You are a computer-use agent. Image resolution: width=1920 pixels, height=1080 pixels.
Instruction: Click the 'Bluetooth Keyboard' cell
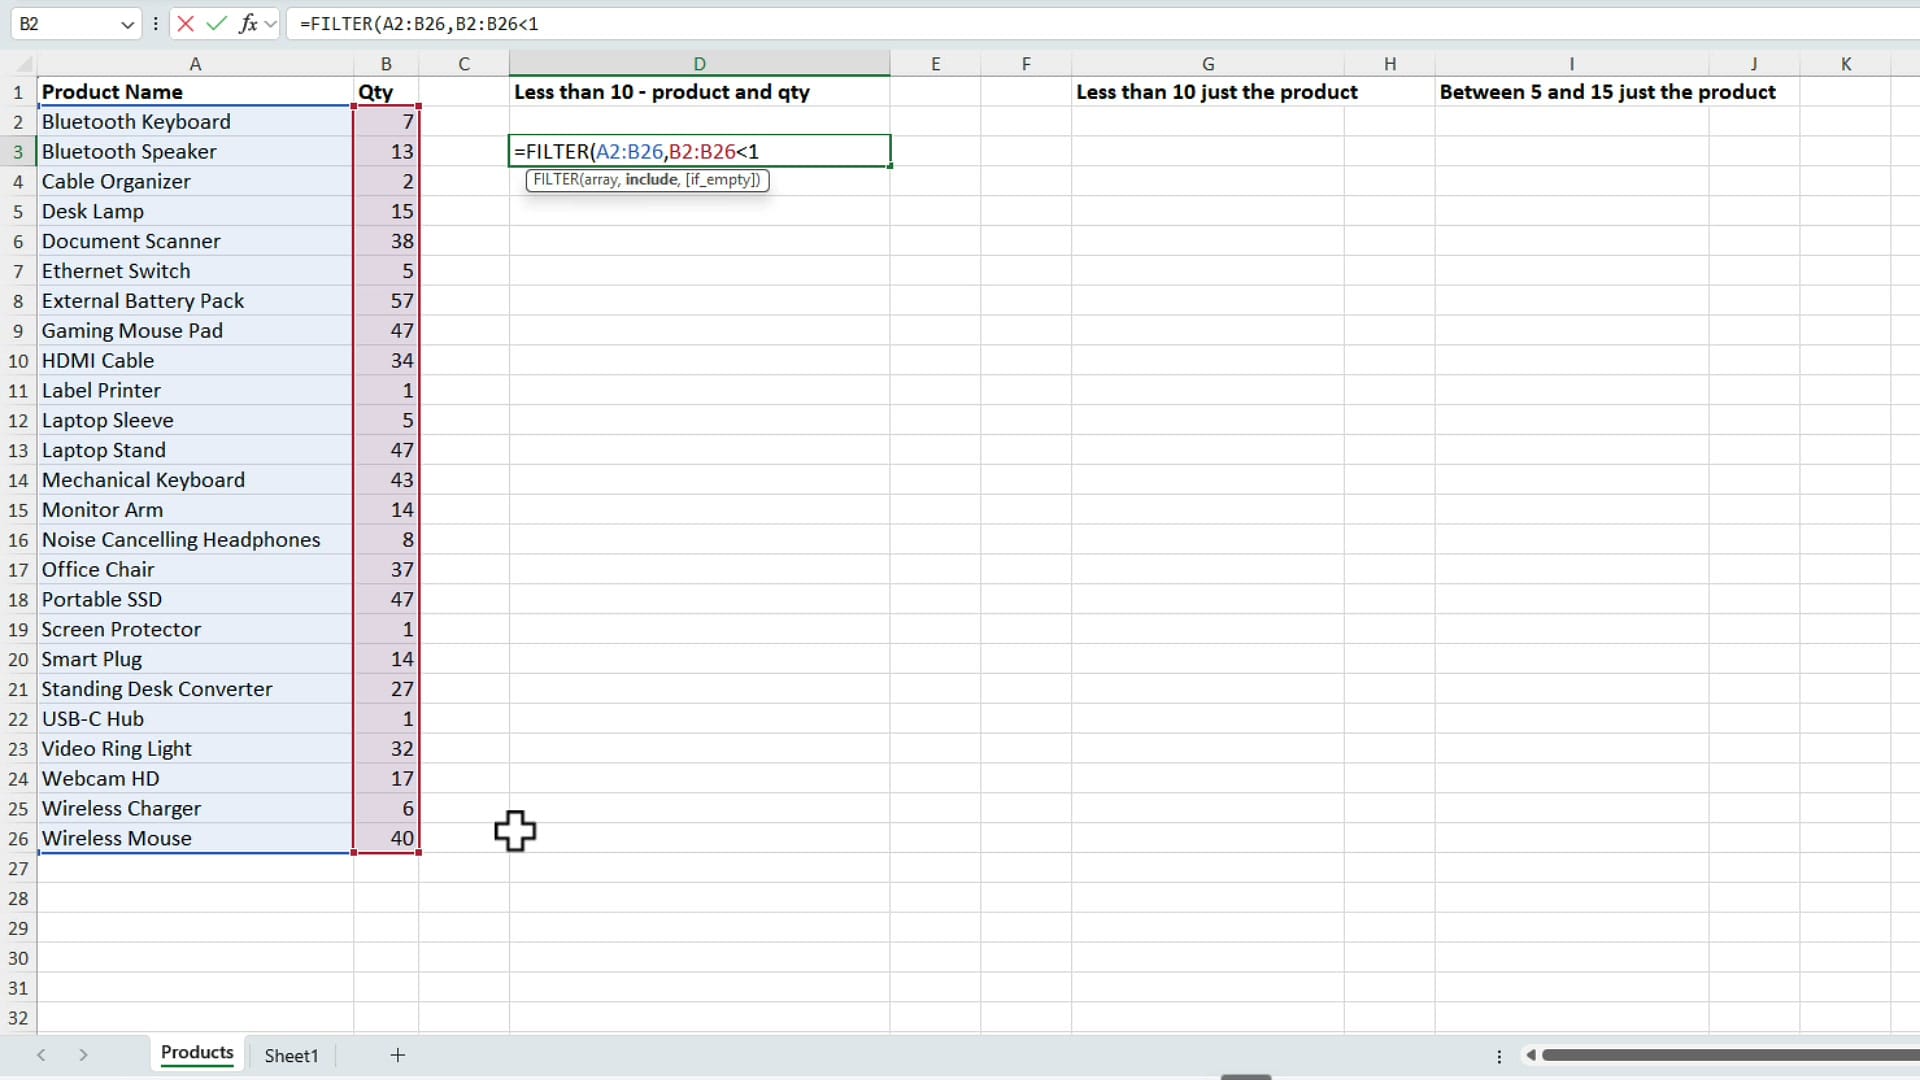point(195,122)
